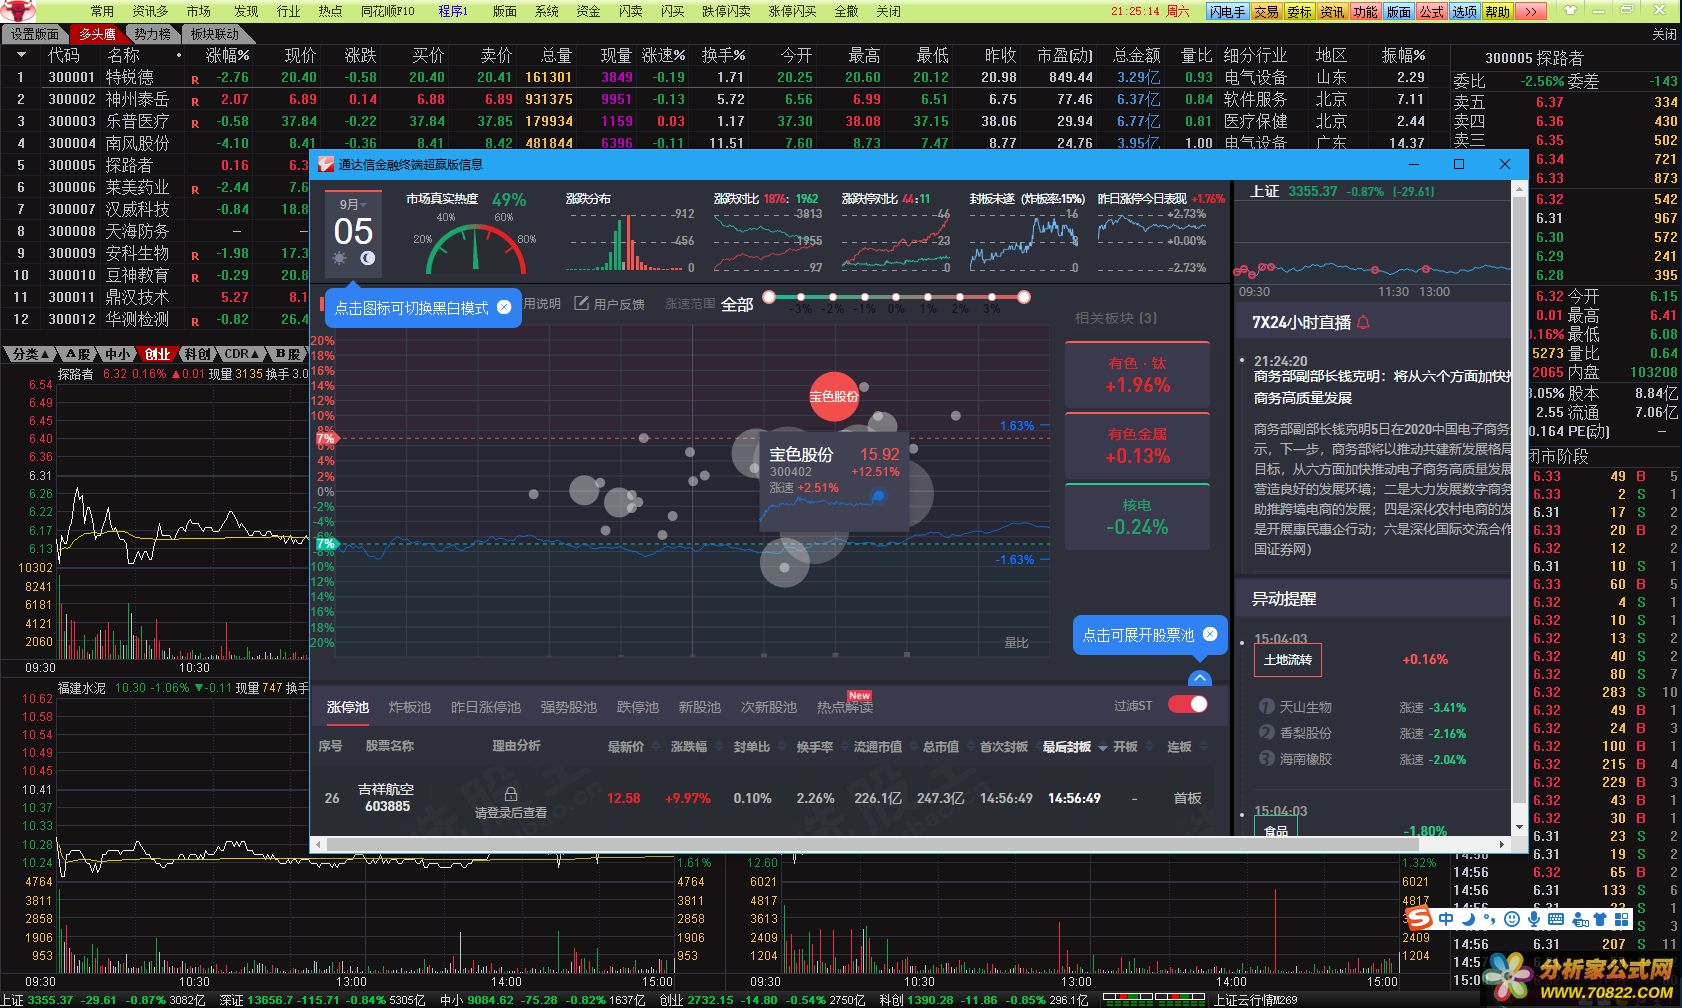
Task: Open the 强势股池 tab
Action: [569, 707]
